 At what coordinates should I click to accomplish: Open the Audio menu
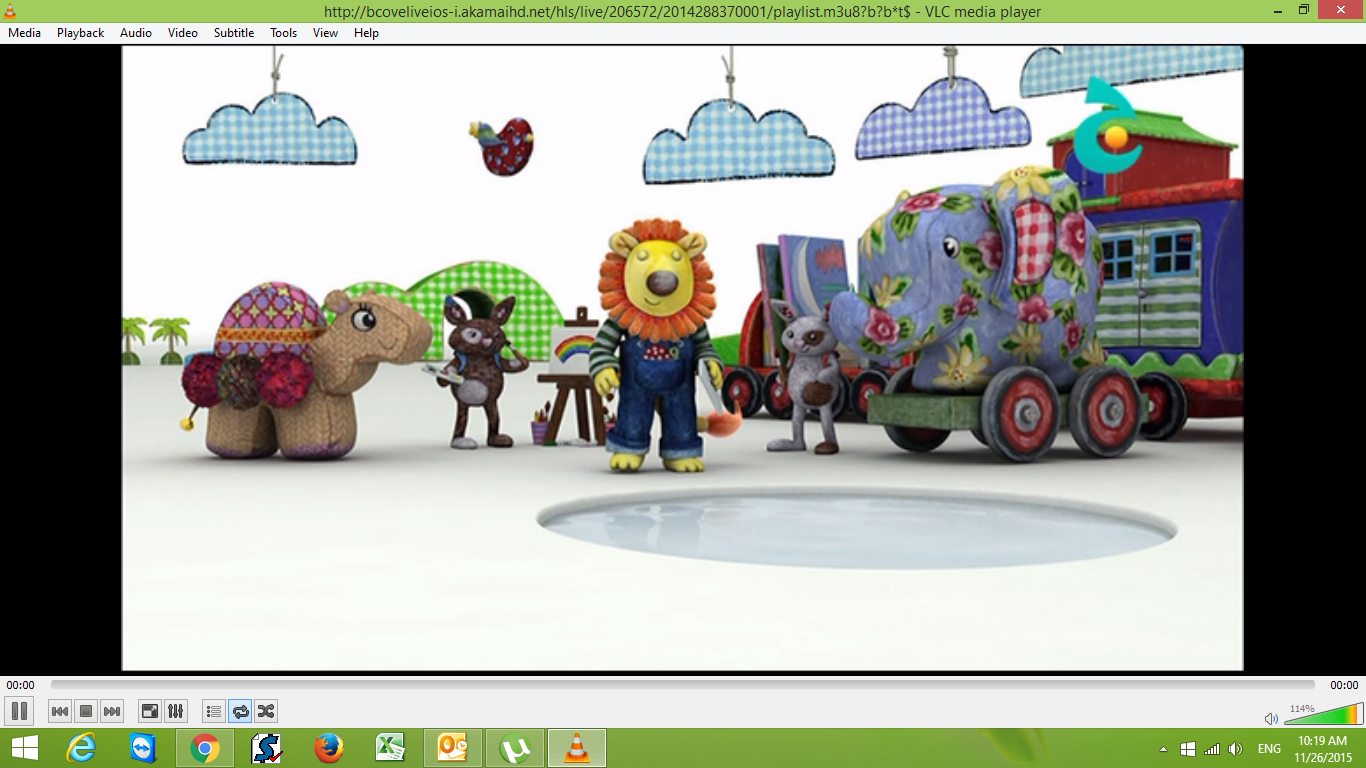pos(136,33)
